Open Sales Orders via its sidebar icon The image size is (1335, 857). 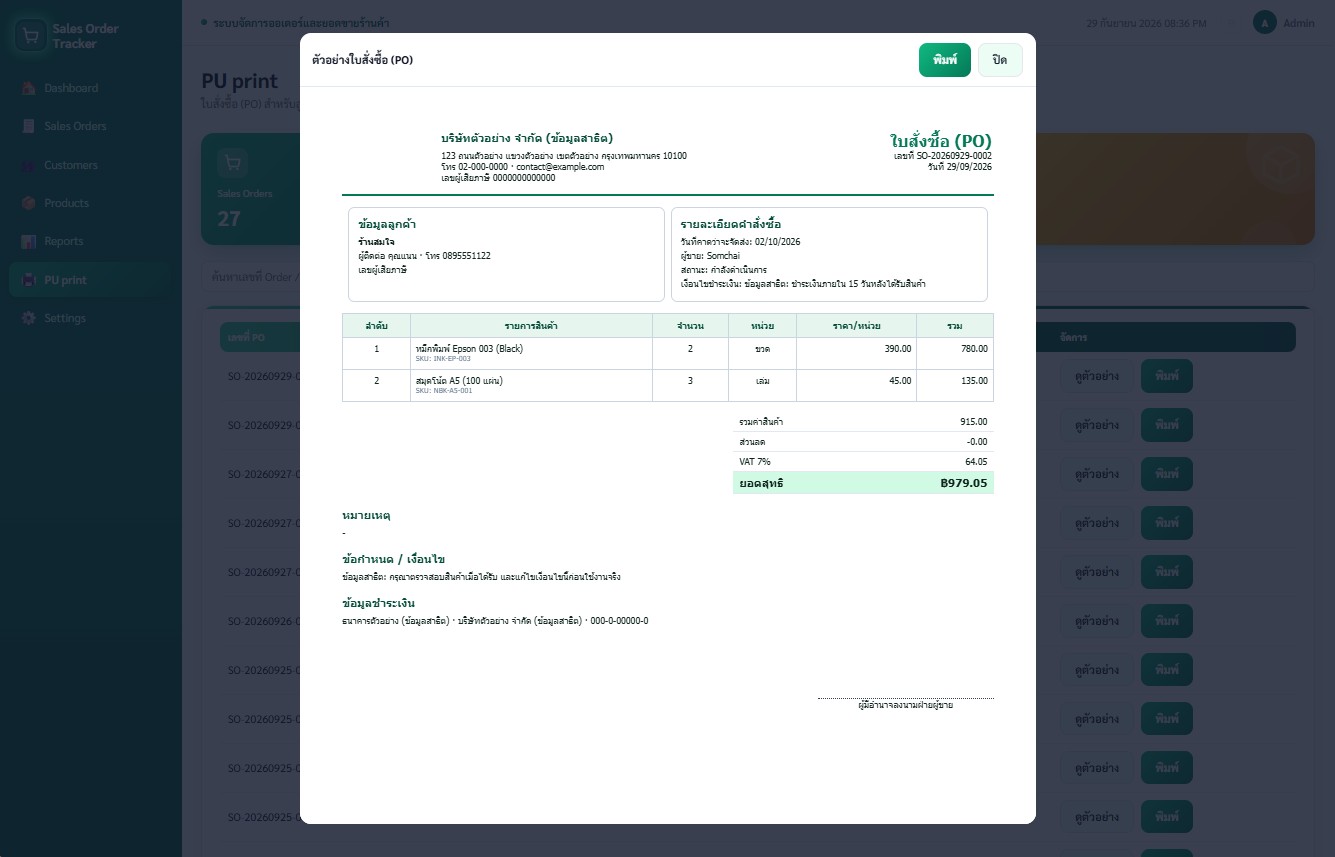[x=28, y=126]
